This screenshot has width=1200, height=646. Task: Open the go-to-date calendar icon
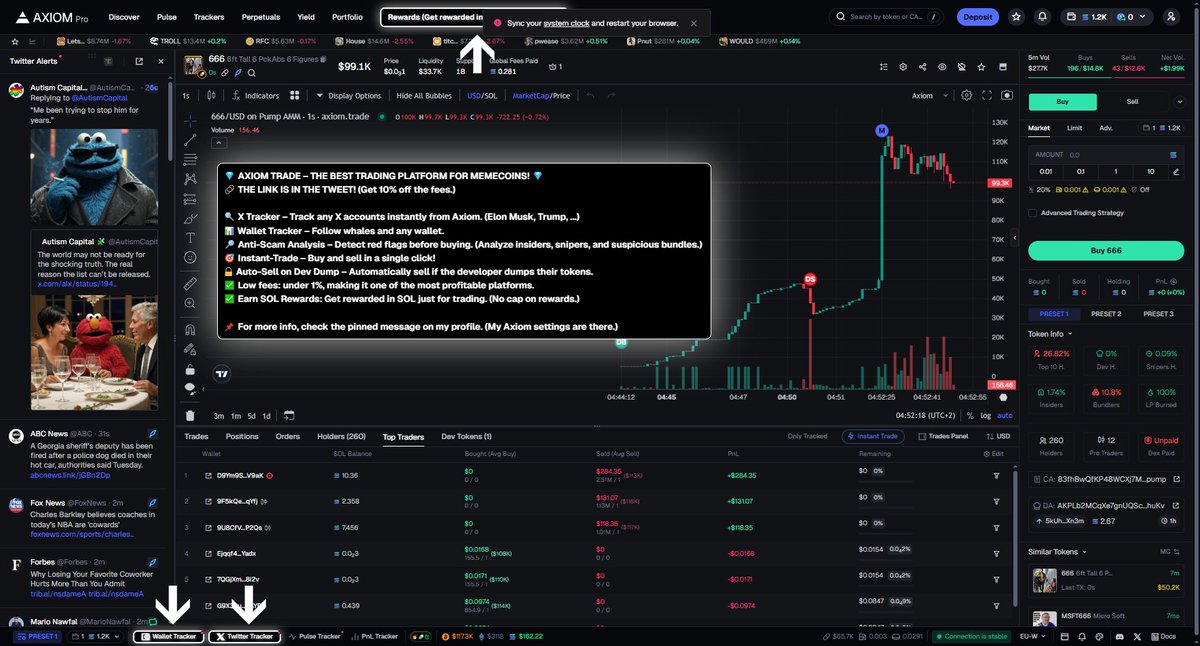pos(289,415)
